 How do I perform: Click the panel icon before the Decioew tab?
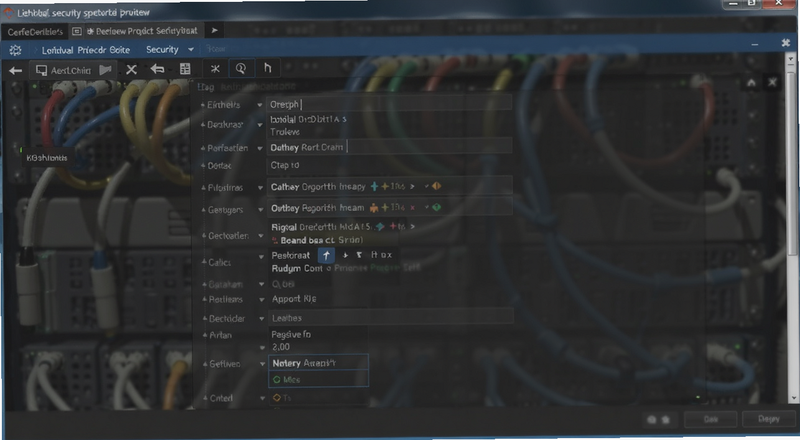(77, 32)
